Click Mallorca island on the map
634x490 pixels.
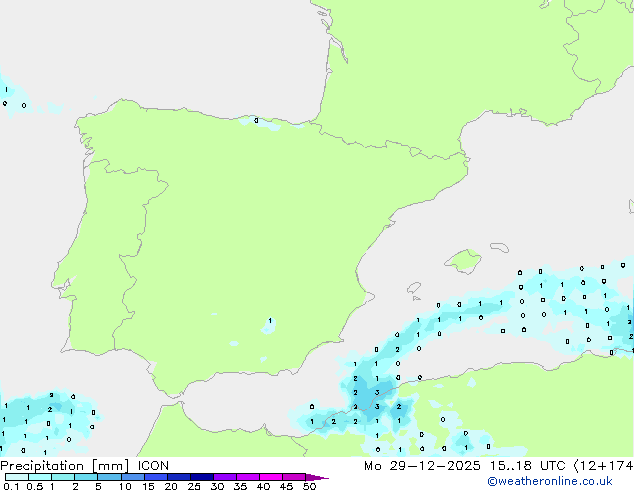(463, 261)
